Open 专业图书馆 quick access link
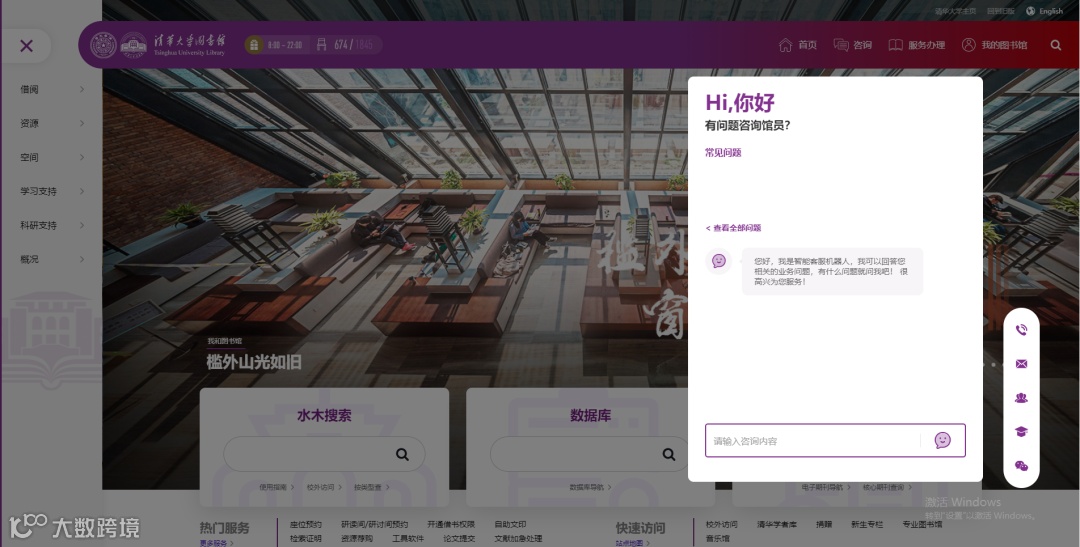Viewport: 1080px width, 547px height. pyautogui.click(x=922, y=524)
